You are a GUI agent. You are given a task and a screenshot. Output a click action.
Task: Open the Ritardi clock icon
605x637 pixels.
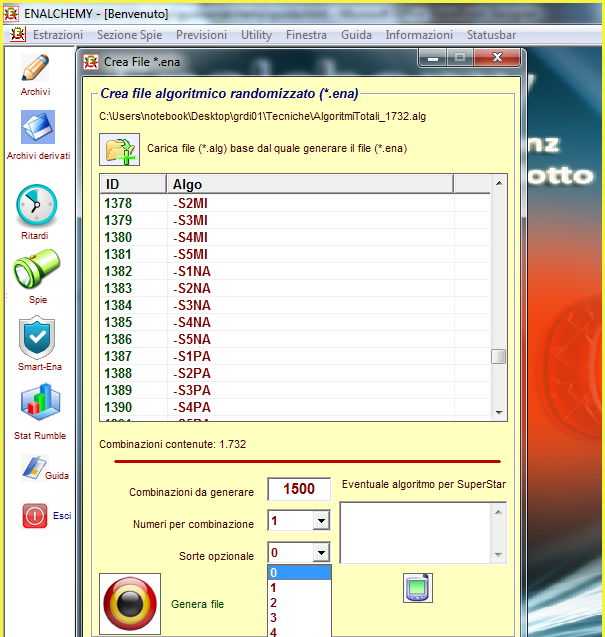coord(37,205)
